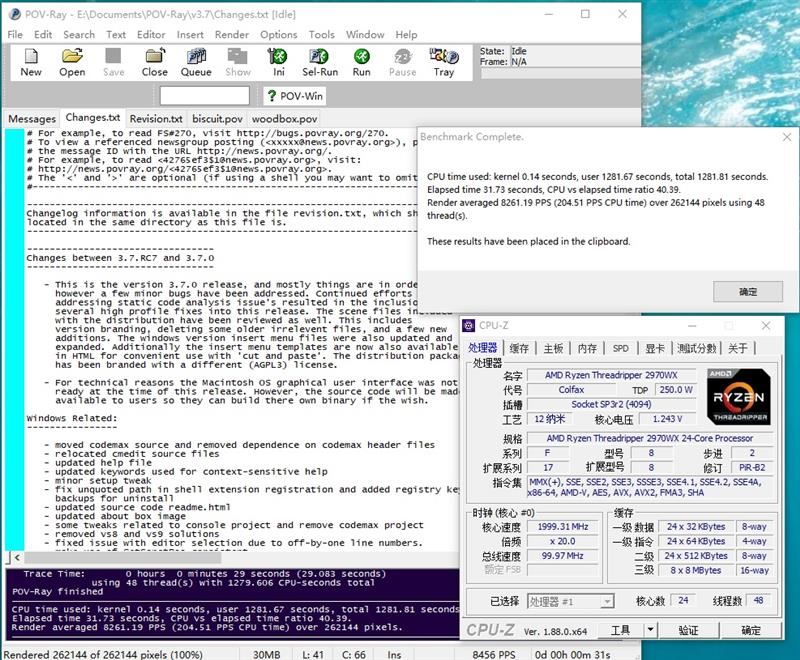Click the Pause render toolbar icon
800x660 pixels.
coord(403,62)
